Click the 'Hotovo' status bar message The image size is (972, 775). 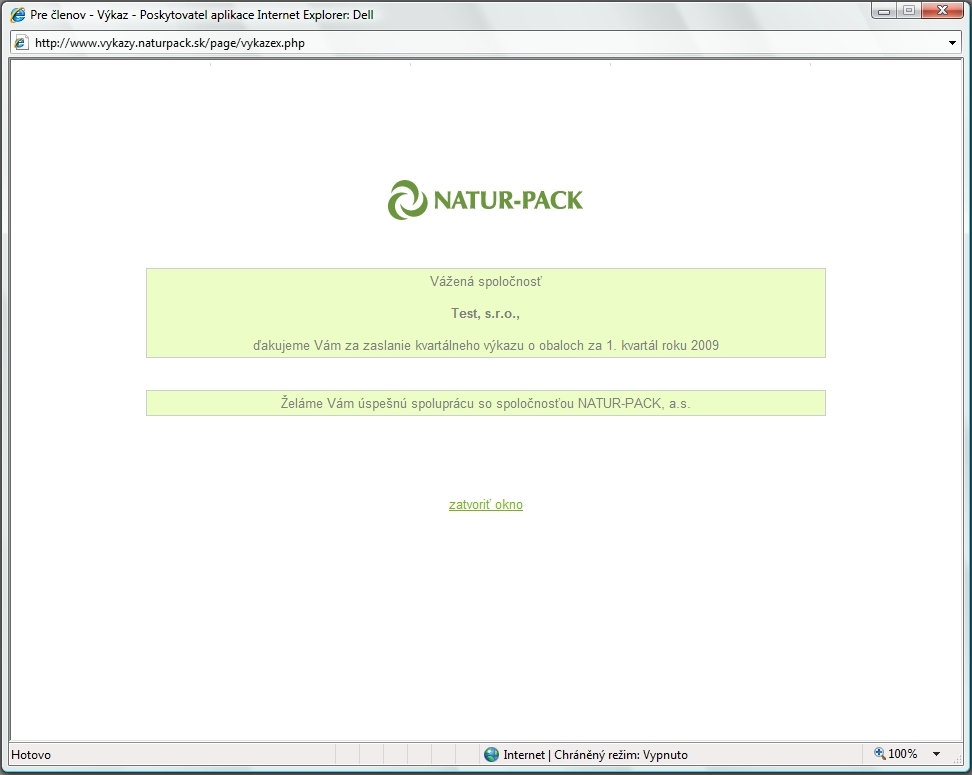pyautogui.click(x=31, y=755)
